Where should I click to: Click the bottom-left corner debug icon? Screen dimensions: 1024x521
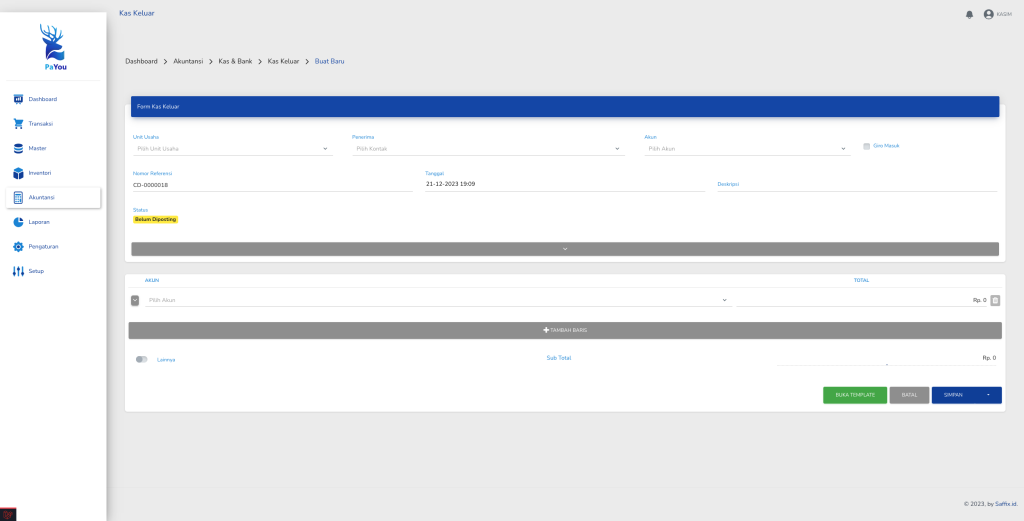click(8, 514)
